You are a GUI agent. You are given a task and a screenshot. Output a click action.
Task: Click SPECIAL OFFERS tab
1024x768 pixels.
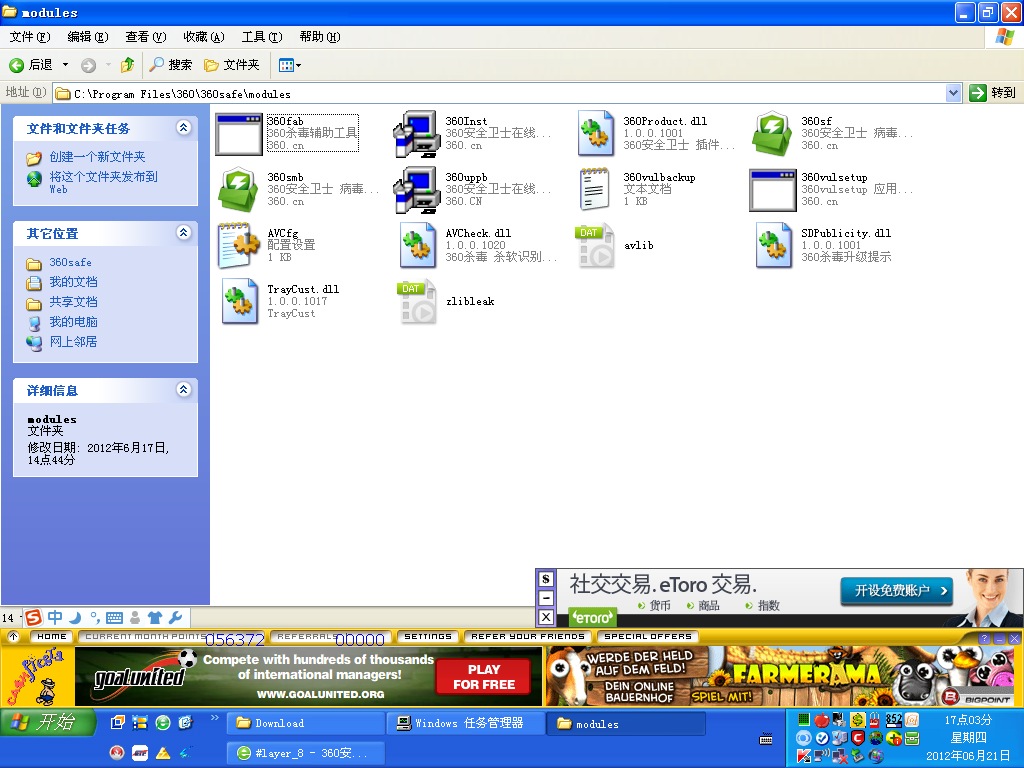[648, 637]
